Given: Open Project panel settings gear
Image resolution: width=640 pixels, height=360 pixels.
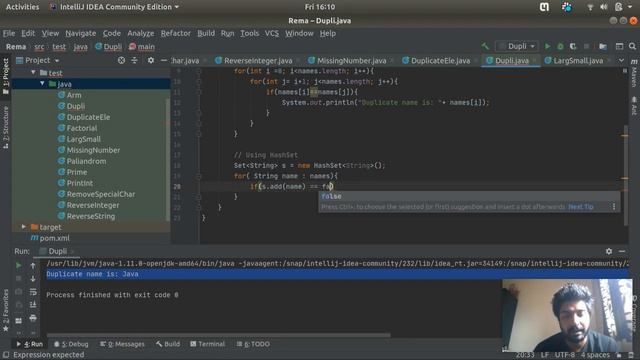Looking at the screenshot, I should pos(151,60).
